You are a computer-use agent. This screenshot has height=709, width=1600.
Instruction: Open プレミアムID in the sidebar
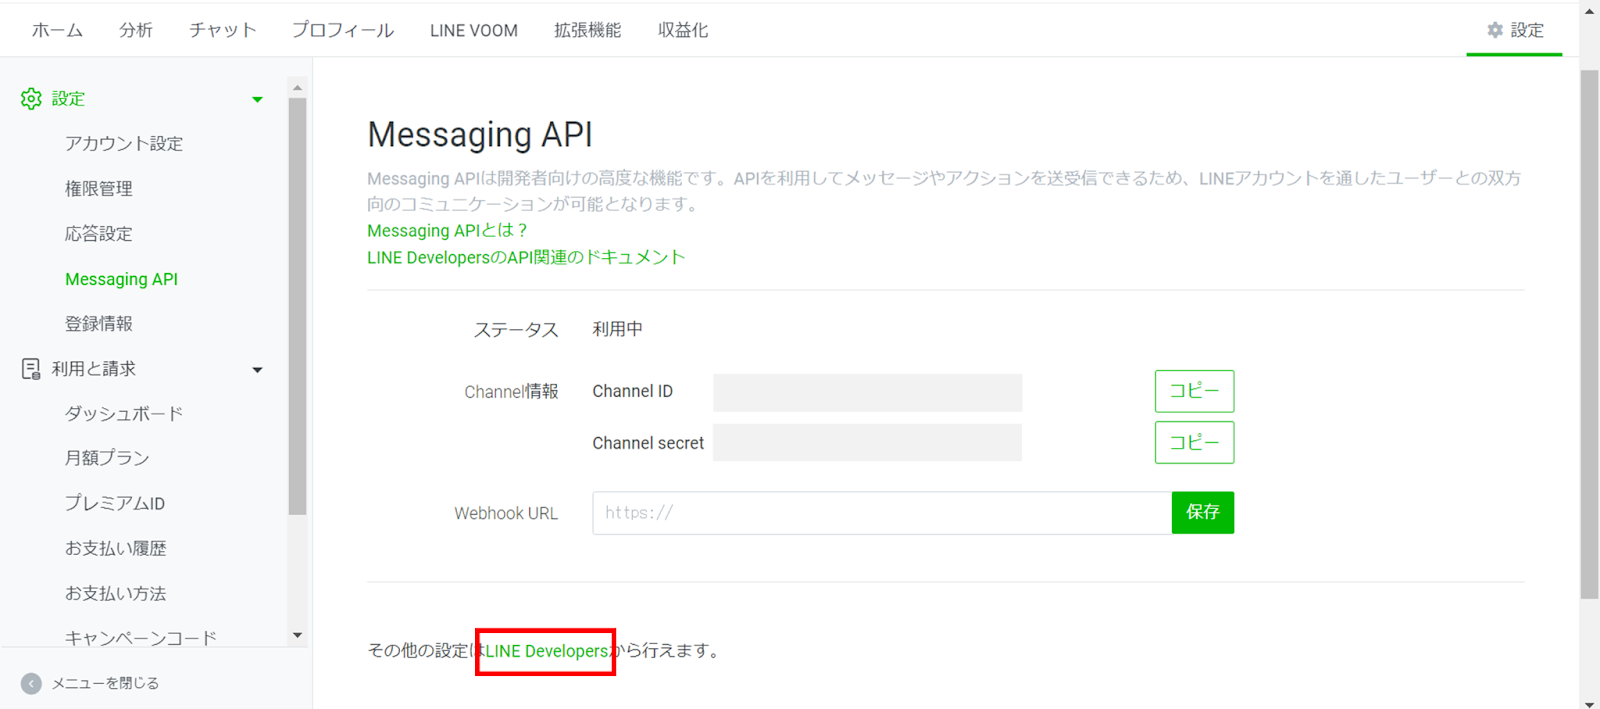point(115,503)
